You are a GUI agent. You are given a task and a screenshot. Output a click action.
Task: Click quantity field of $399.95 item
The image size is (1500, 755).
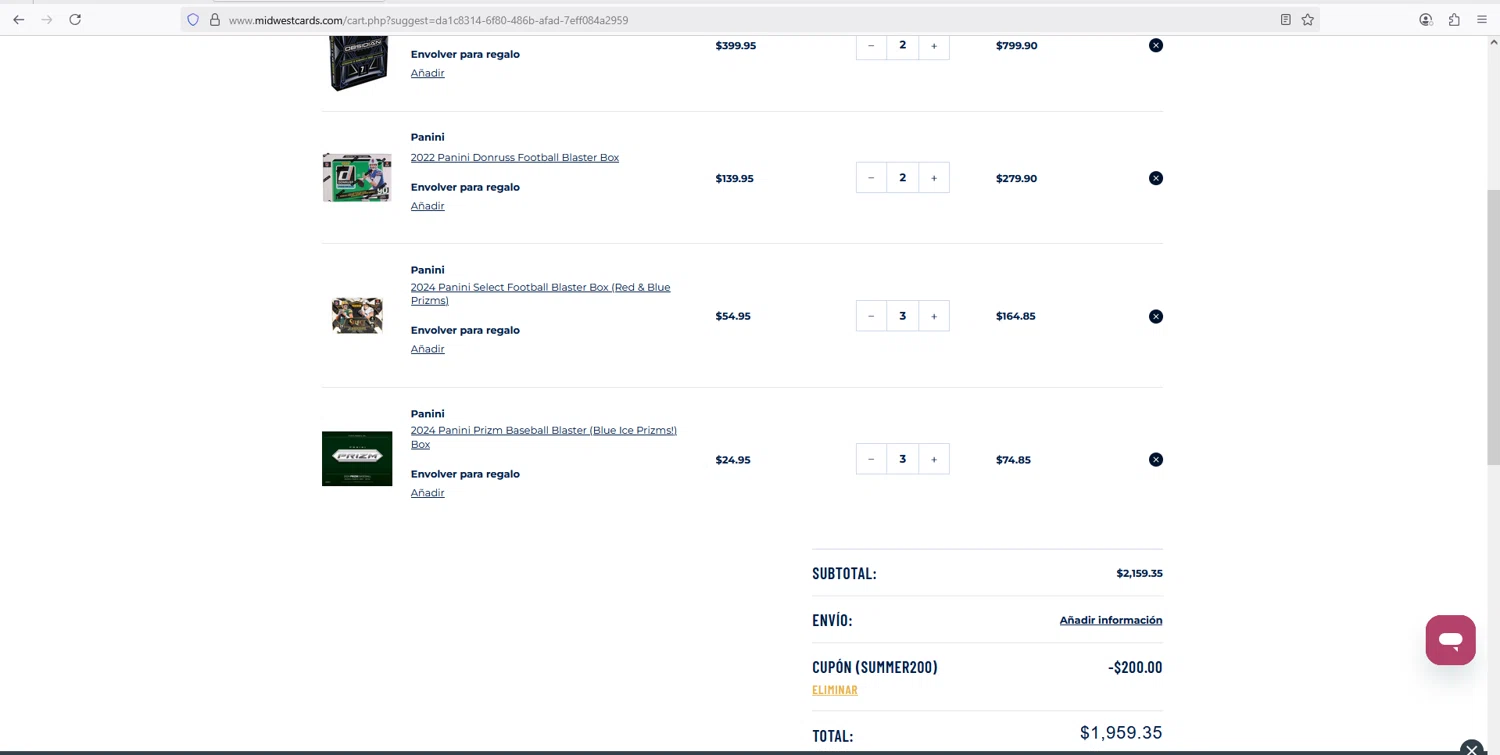(902, 45)
